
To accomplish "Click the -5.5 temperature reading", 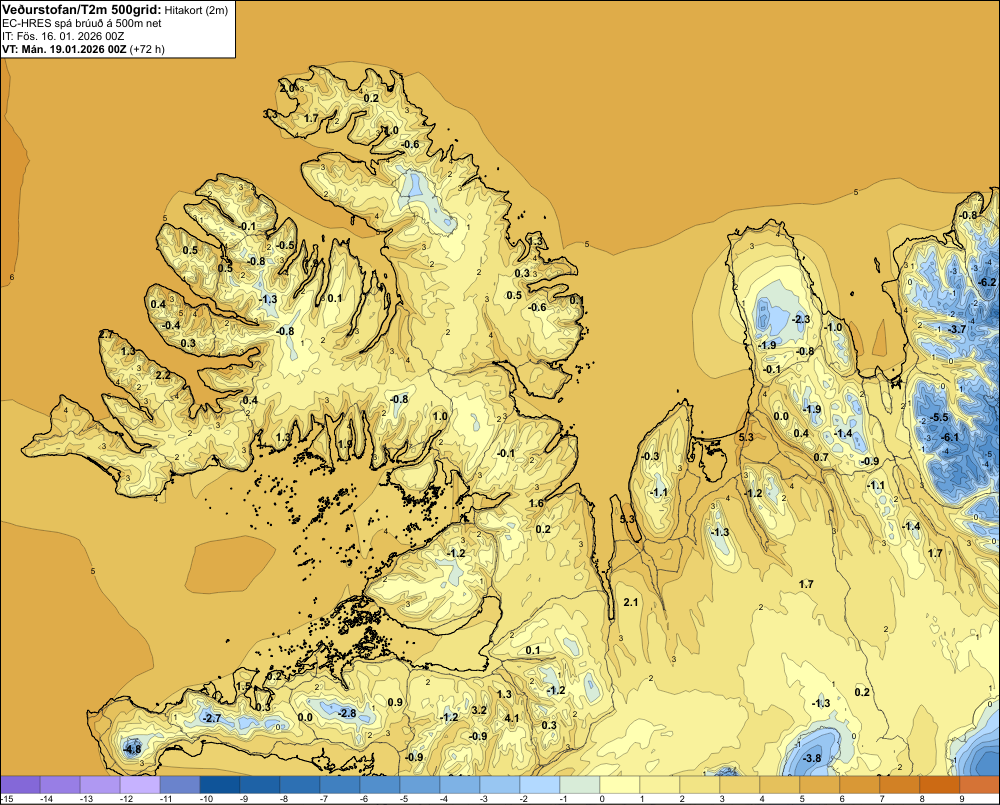I will [938, 417].
